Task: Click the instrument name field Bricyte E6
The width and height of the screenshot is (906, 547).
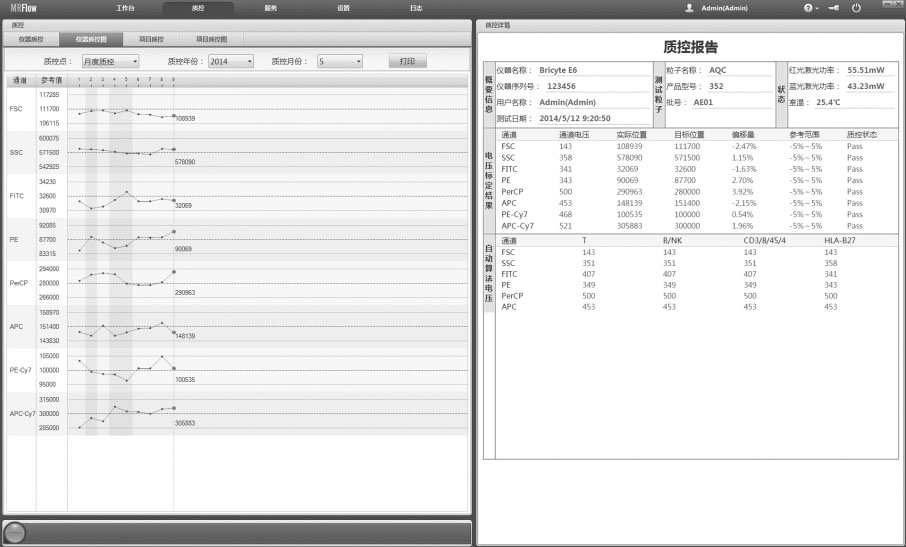Action: click(x=558, y=70)
